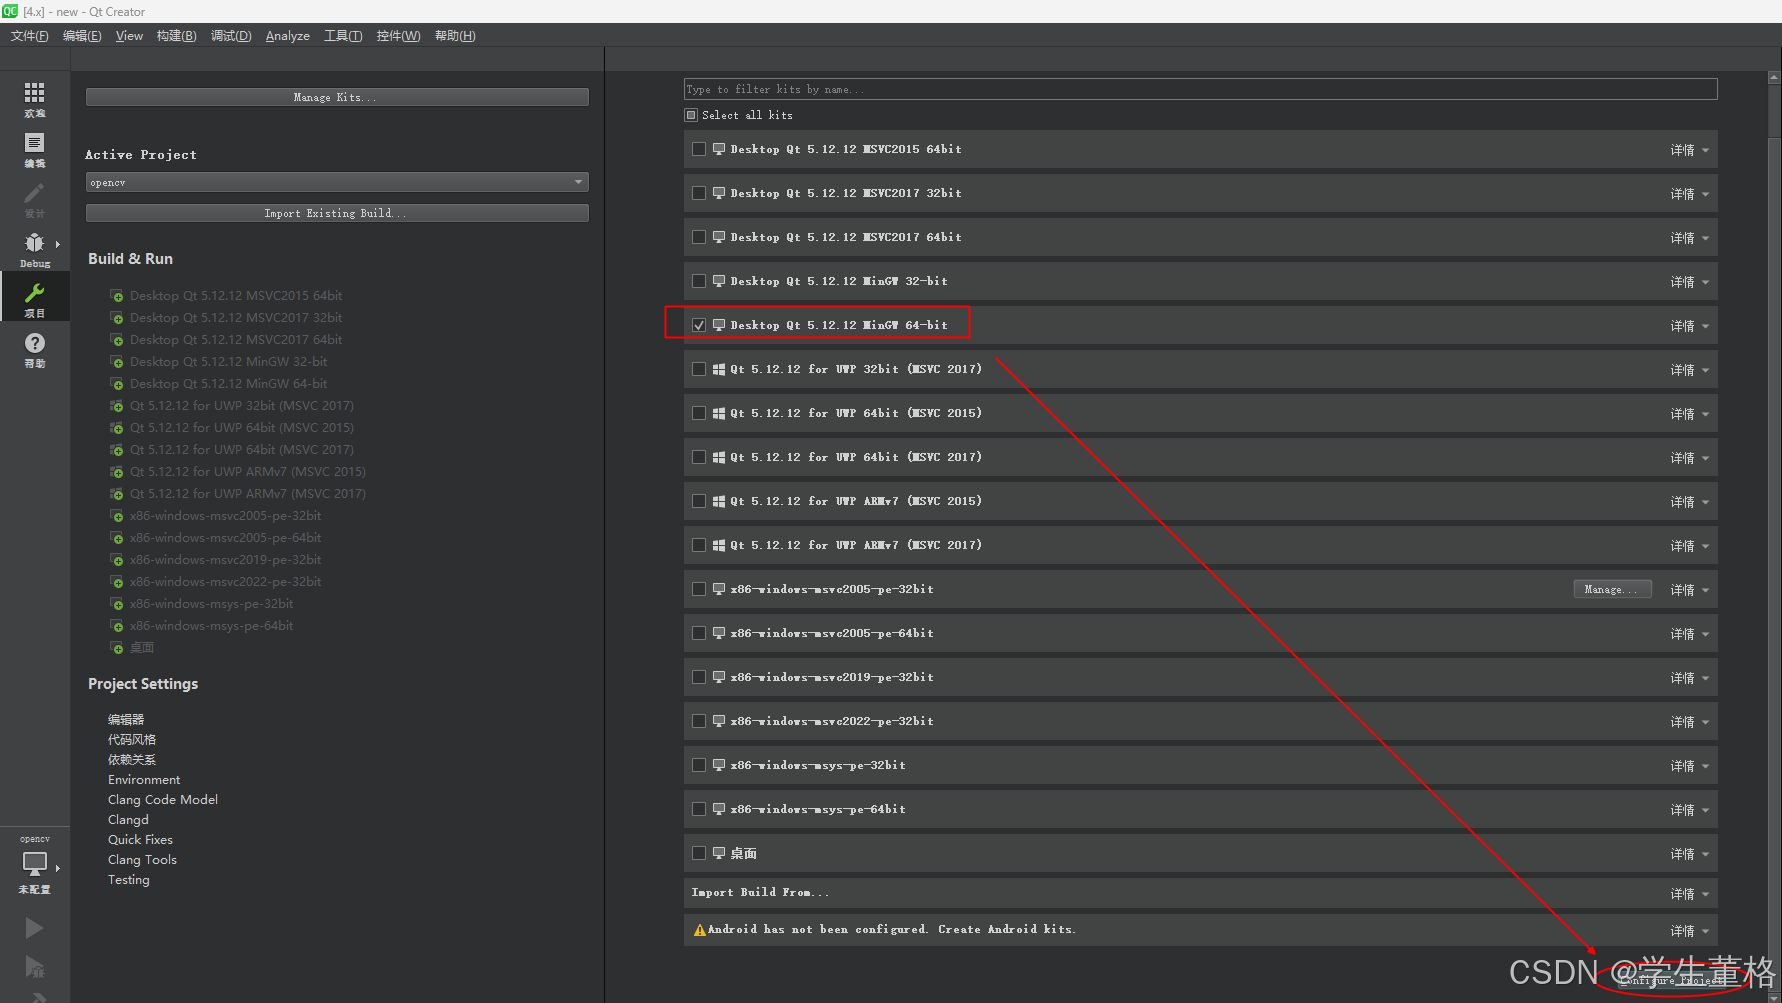Check x86-windows-msvc2005-pe-64bit kit checkbox
Image resolution: width=1782 pixels, height=1003 pixels.
coord(699,633)
